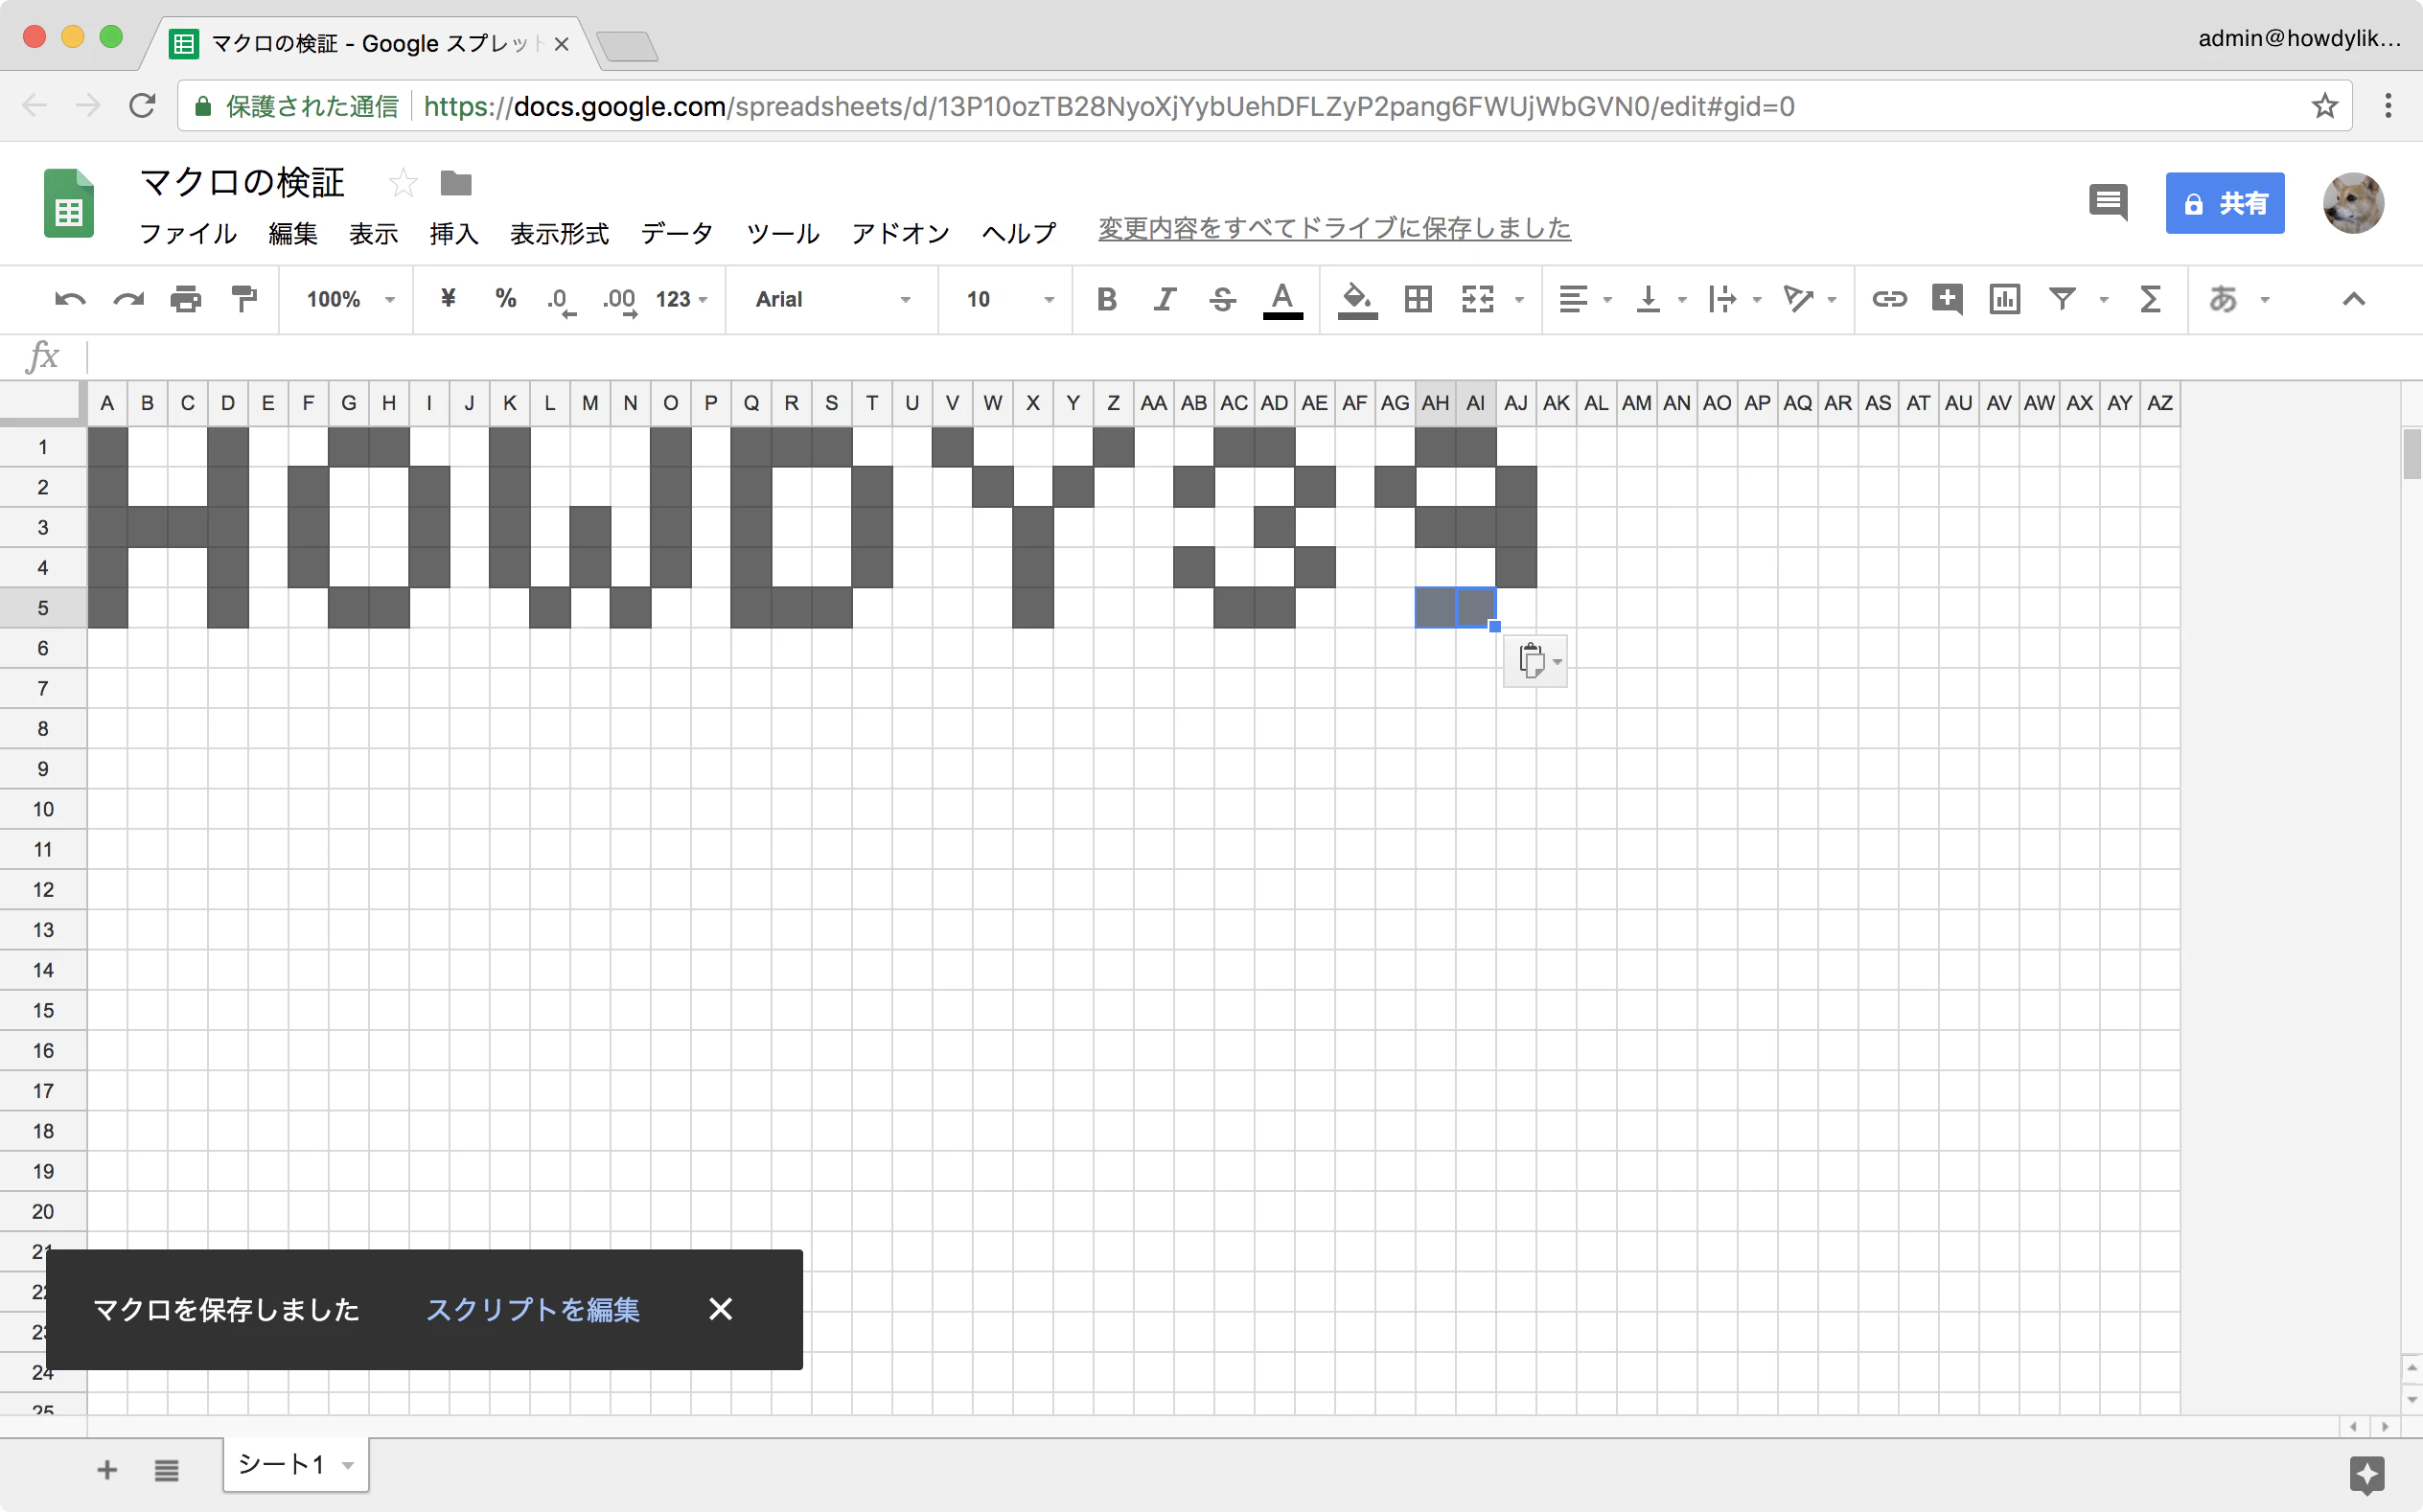The height and width of the screenshot is (1512, 2423).
Task: Click the Merge cells icon
Action: [1477, 299]
